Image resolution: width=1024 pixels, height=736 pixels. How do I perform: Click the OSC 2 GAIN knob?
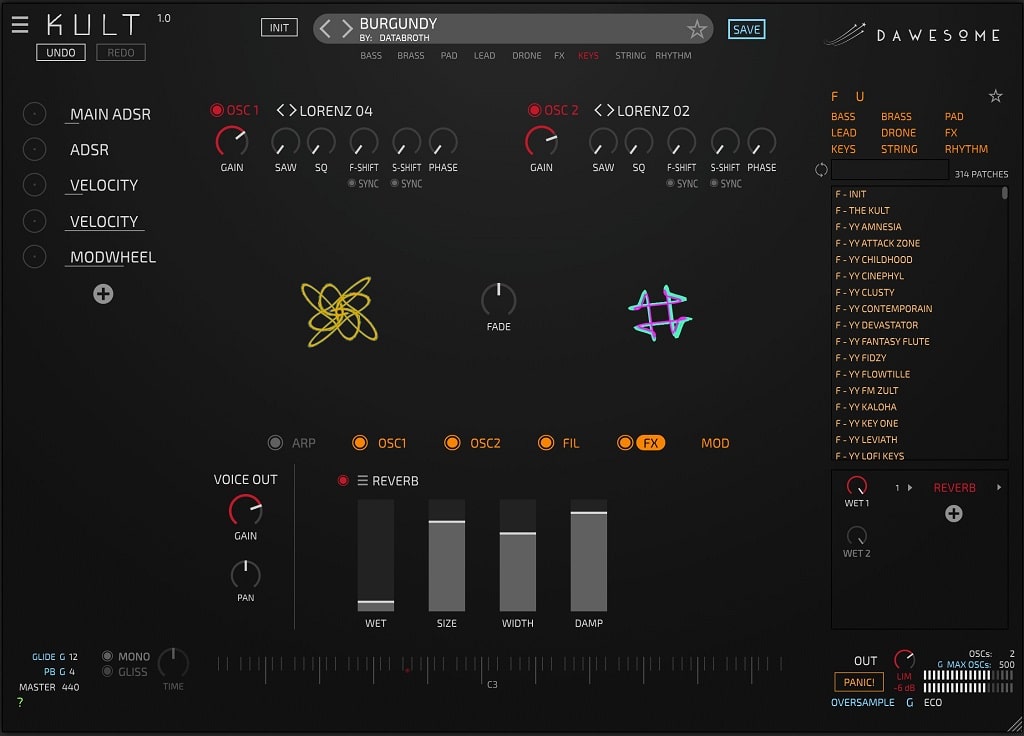[x=541, y=142]
